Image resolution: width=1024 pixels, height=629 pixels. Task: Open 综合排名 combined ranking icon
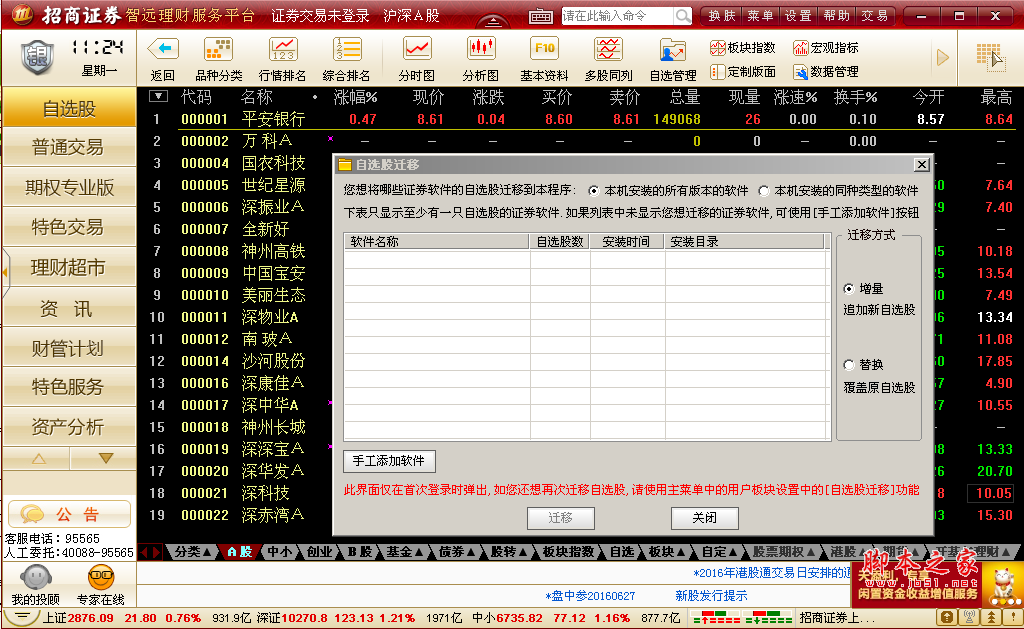pyautogui.click(x=347, y=49)
